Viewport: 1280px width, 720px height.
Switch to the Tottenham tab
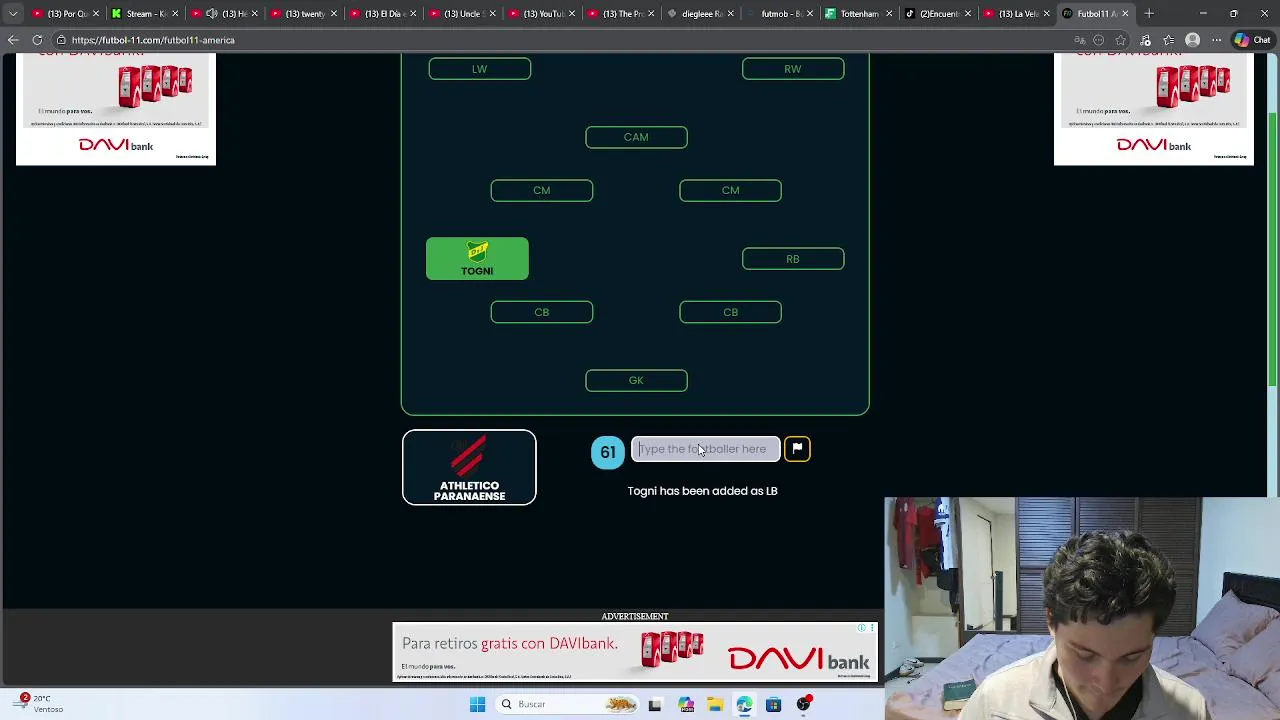click(859, 14)
